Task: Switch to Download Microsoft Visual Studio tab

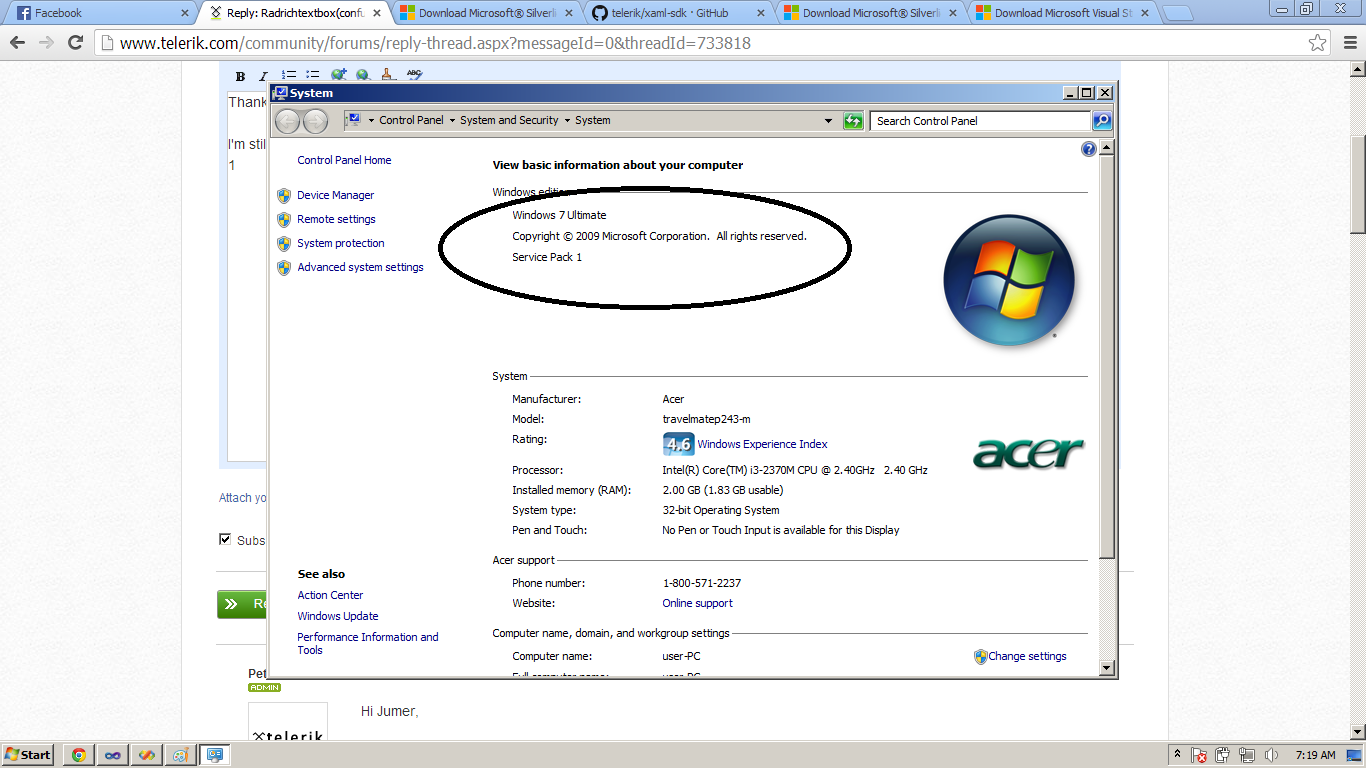Action: pos(1064,13)
